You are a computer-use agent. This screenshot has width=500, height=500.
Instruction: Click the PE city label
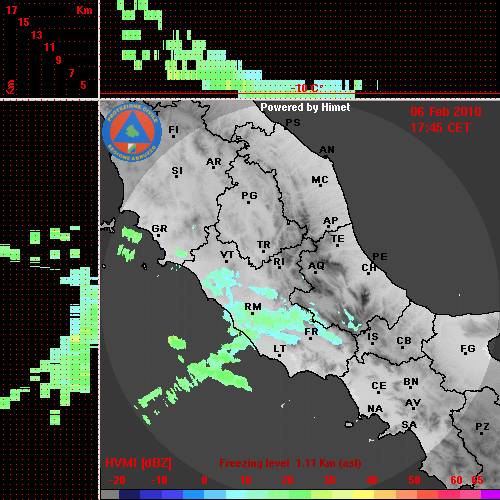click(x=380, y=257)
